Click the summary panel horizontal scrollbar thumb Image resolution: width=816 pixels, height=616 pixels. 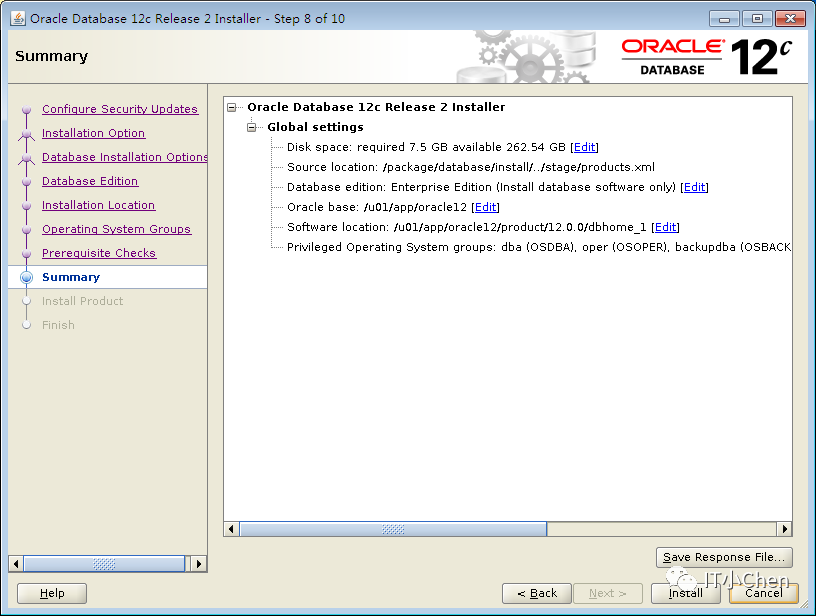393,530
